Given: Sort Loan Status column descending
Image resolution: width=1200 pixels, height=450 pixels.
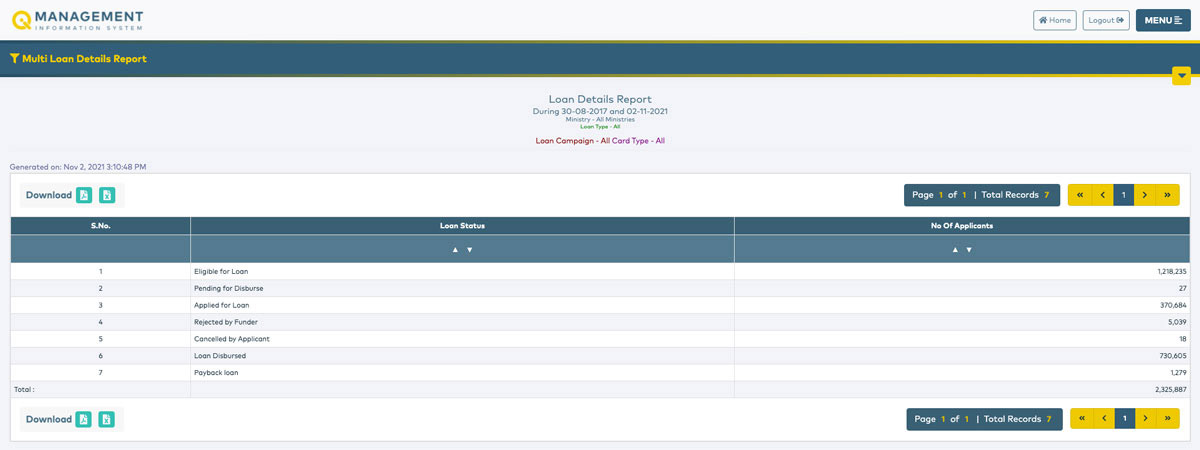Looking at the screenshot, I should tap(469, 249).
